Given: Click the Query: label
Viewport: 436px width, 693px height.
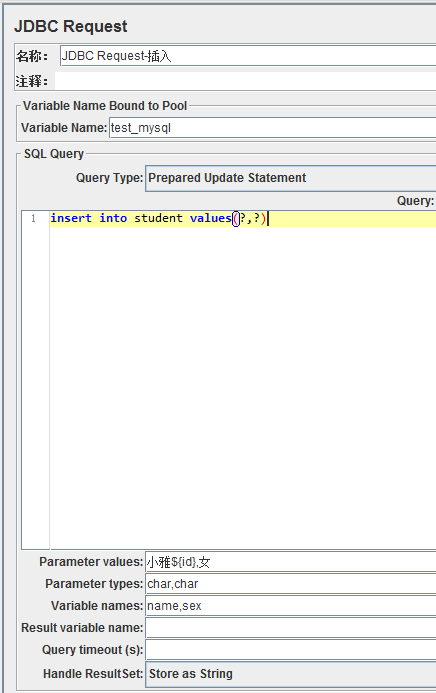Looking at the screenshot, I should (415, 201).
